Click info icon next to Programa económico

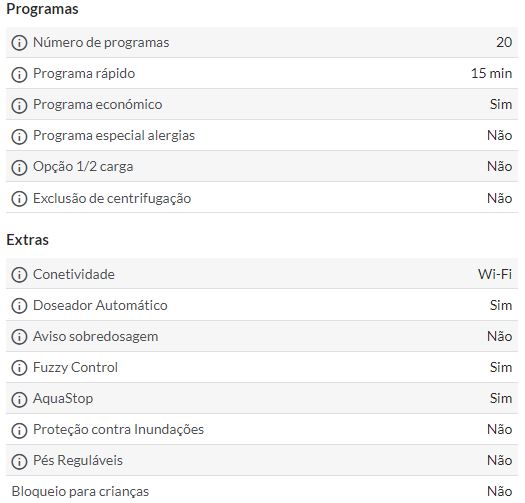[19, 105]
